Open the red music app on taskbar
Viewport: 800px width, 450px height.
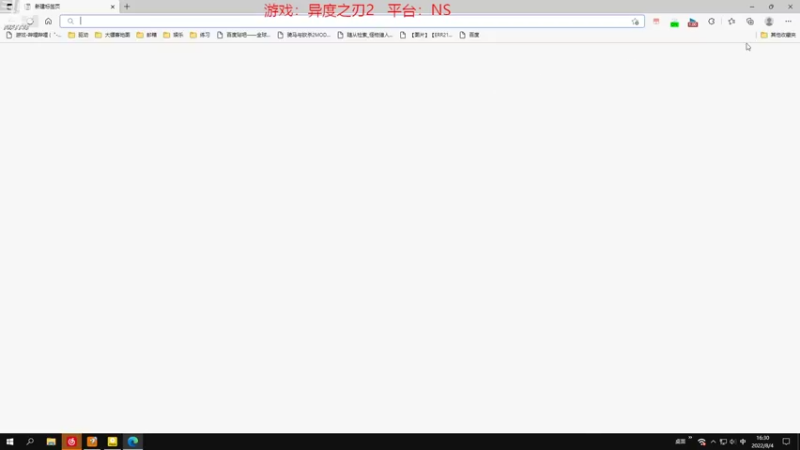coord(71,442)
